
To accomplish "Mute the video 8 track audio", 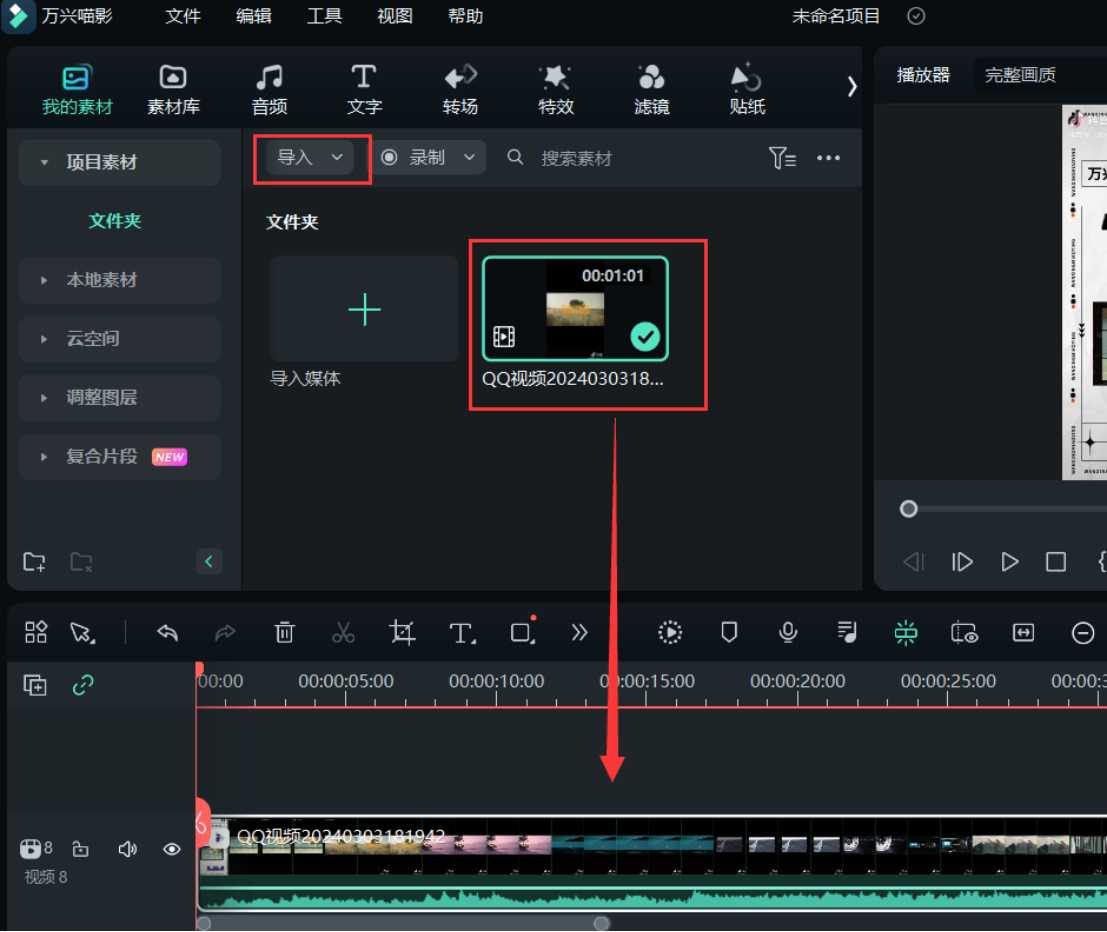I will pyautogui.click(x=127, y=849).
